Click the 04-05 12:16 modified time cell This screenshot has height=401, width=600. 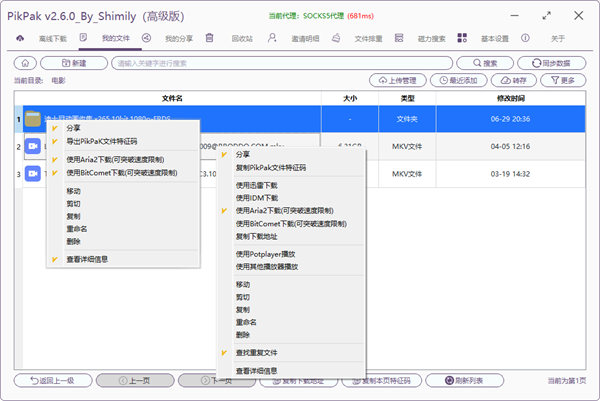click(510, 146)
